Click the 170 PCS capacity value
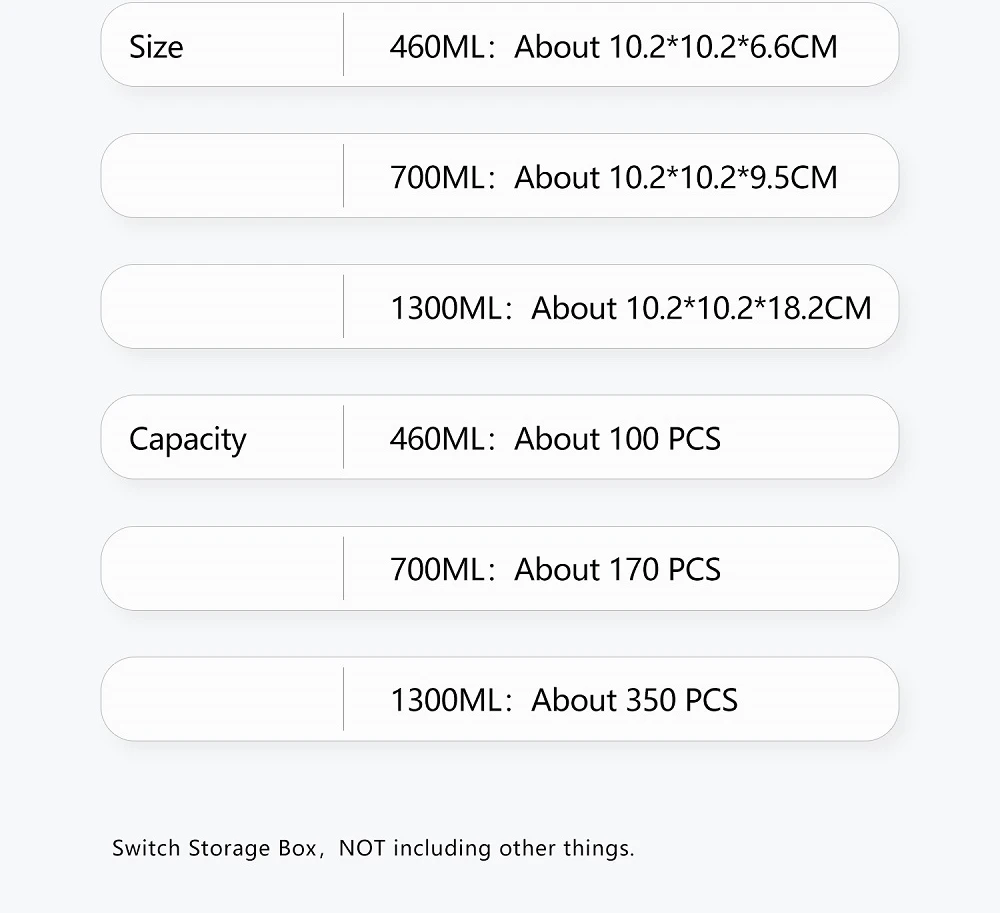Image resolution: width=1000 pixels, height=913 pixels. (665, 569)
